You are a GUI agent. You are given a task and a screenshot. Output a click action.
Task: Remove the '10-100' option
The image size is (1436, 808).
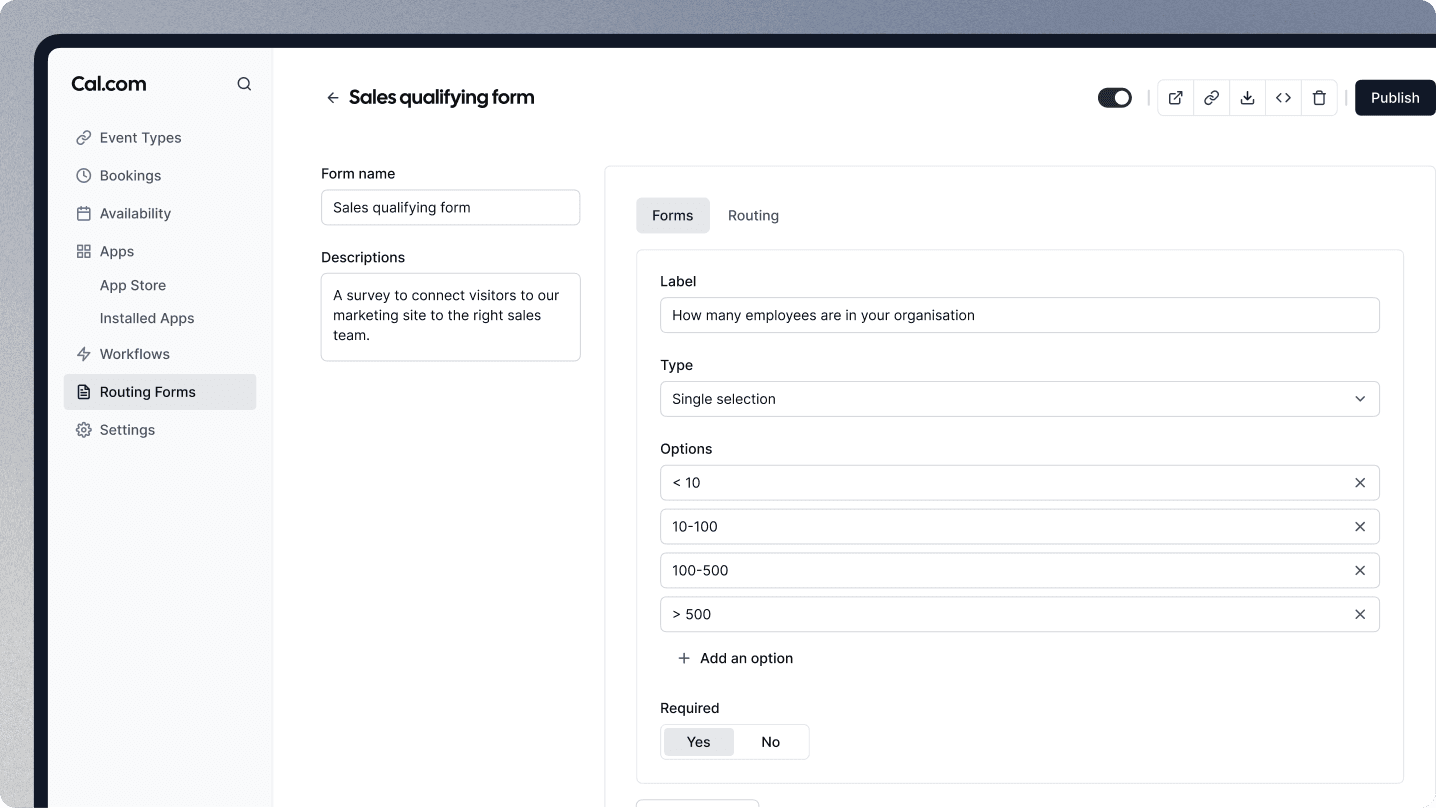(1360, 527)
